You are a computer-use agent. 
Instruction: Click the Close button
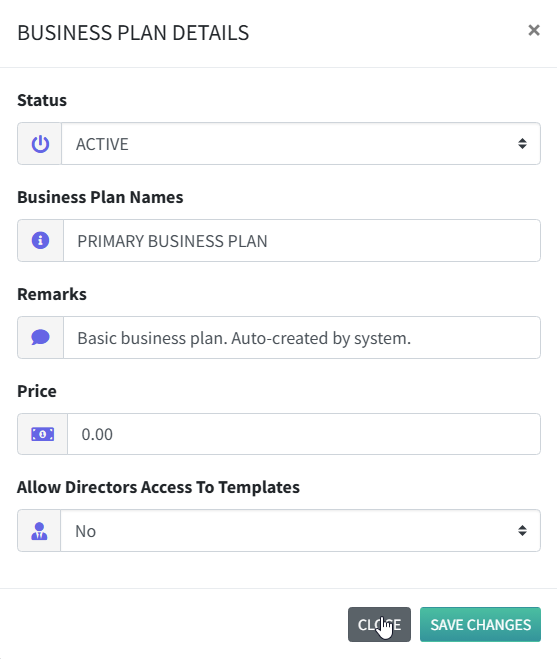379,625
